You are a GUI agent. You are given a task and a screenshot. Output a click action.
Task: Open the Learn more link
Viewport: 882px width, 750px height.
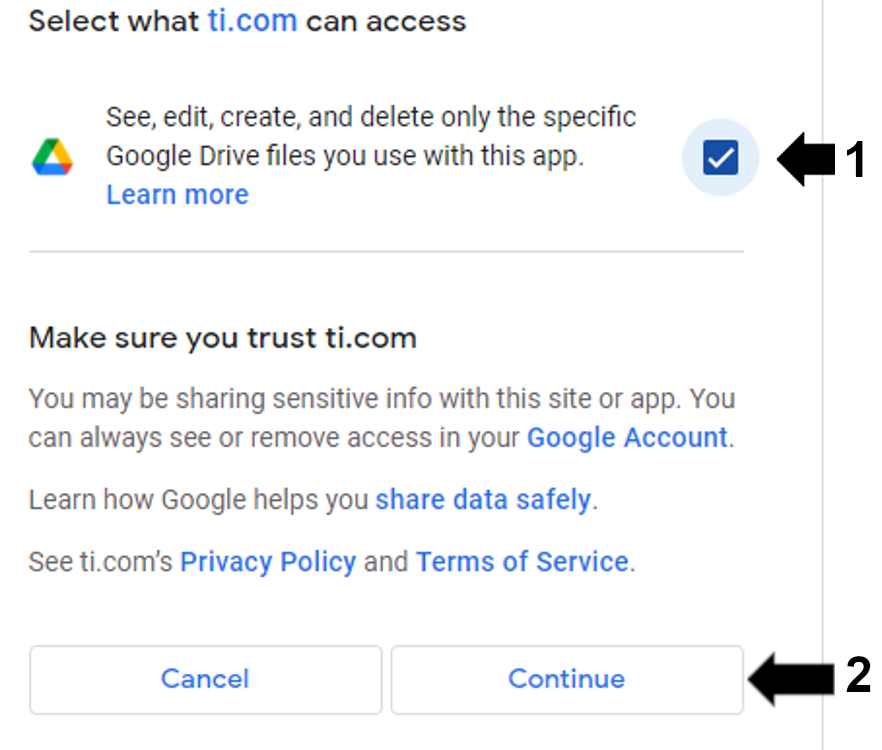point(177,194)
